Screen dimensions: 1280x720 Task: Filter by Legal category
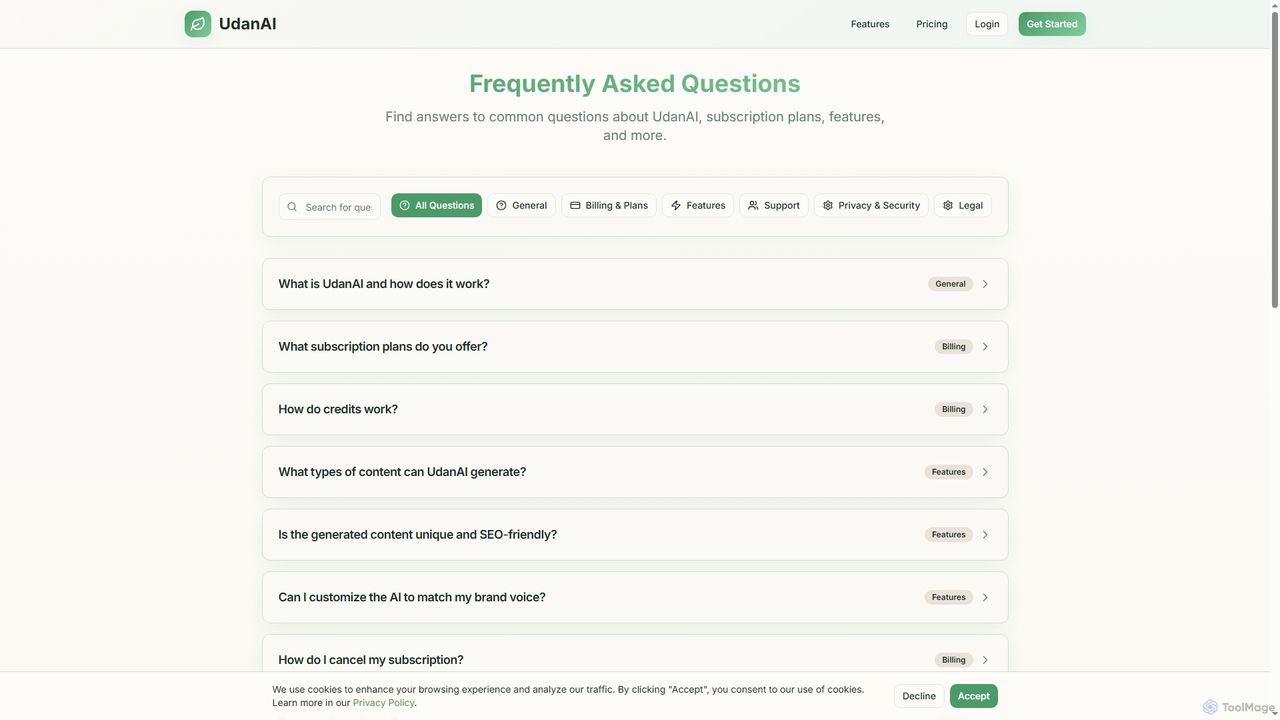[x=963, y=205]
